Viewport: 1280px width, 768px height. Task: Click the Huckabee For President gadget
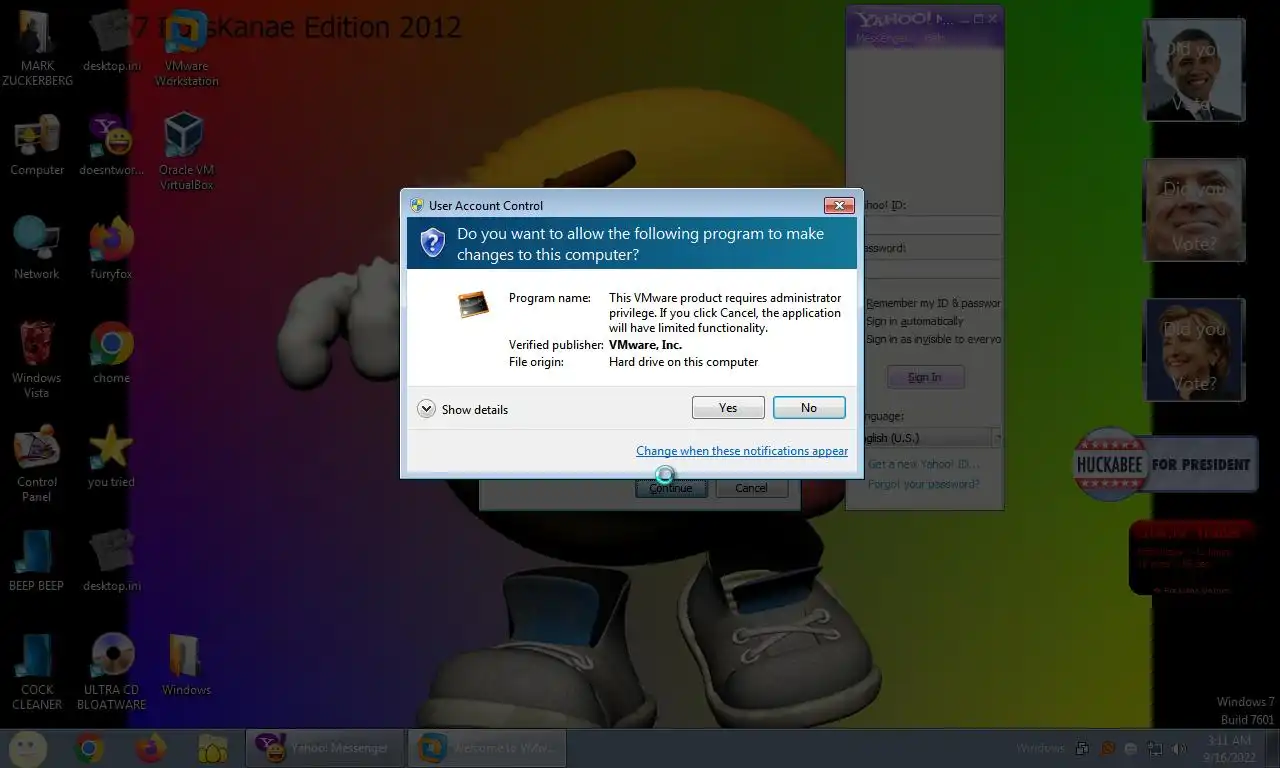click(x=1165, y=464)
